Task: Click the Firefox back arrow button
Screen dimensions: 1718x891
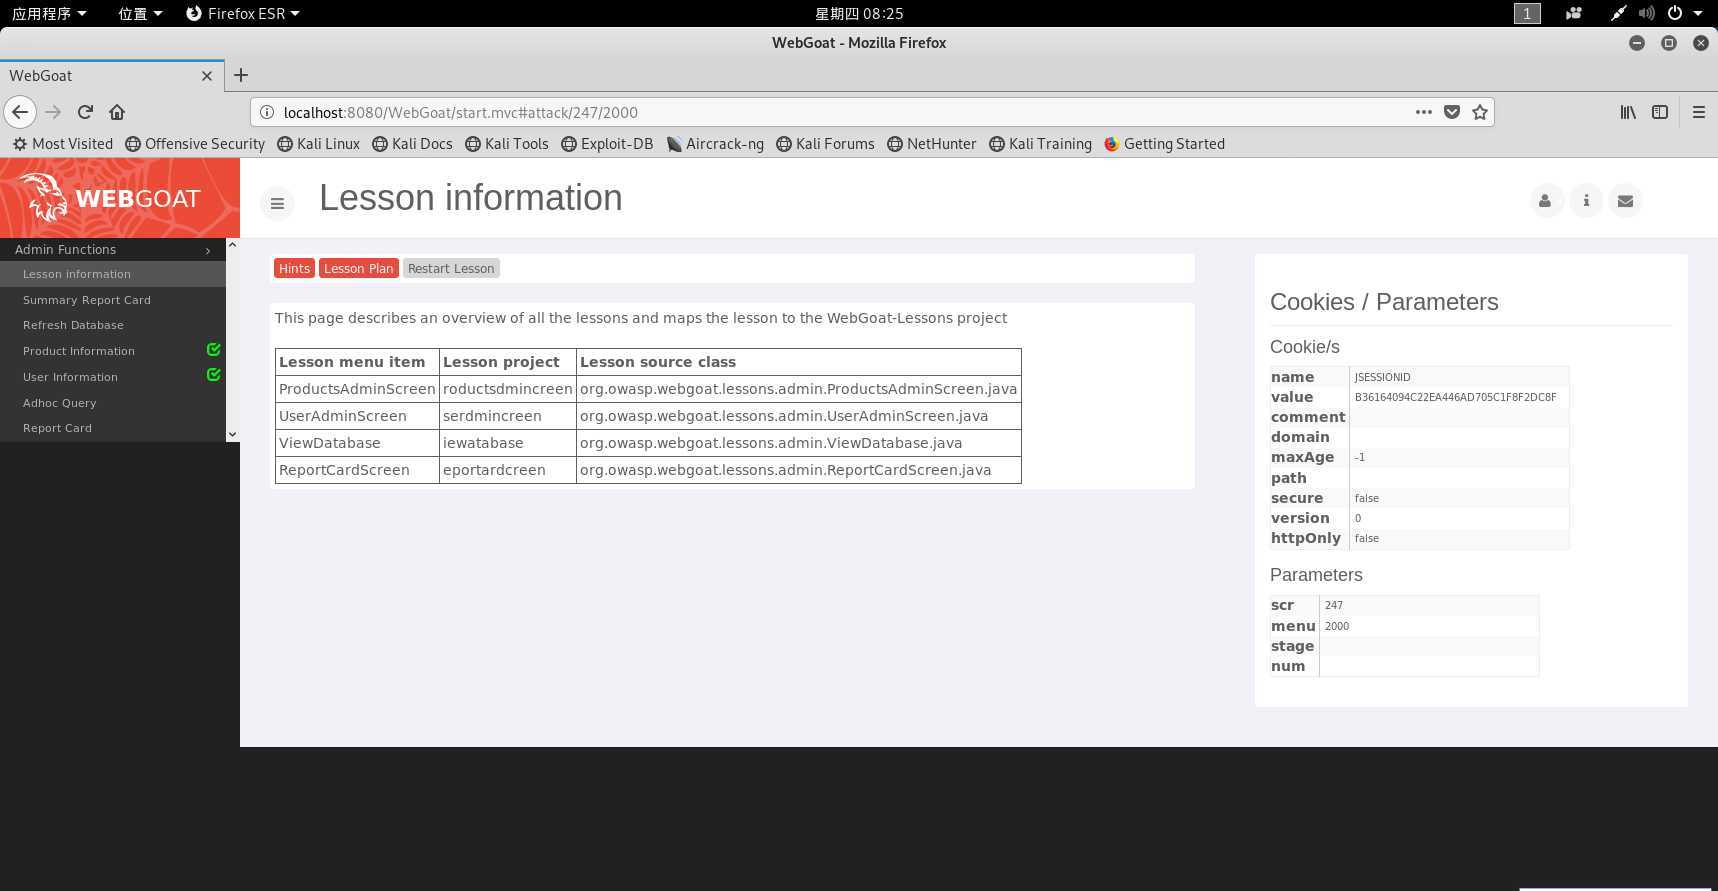Action: click(20, 112)
